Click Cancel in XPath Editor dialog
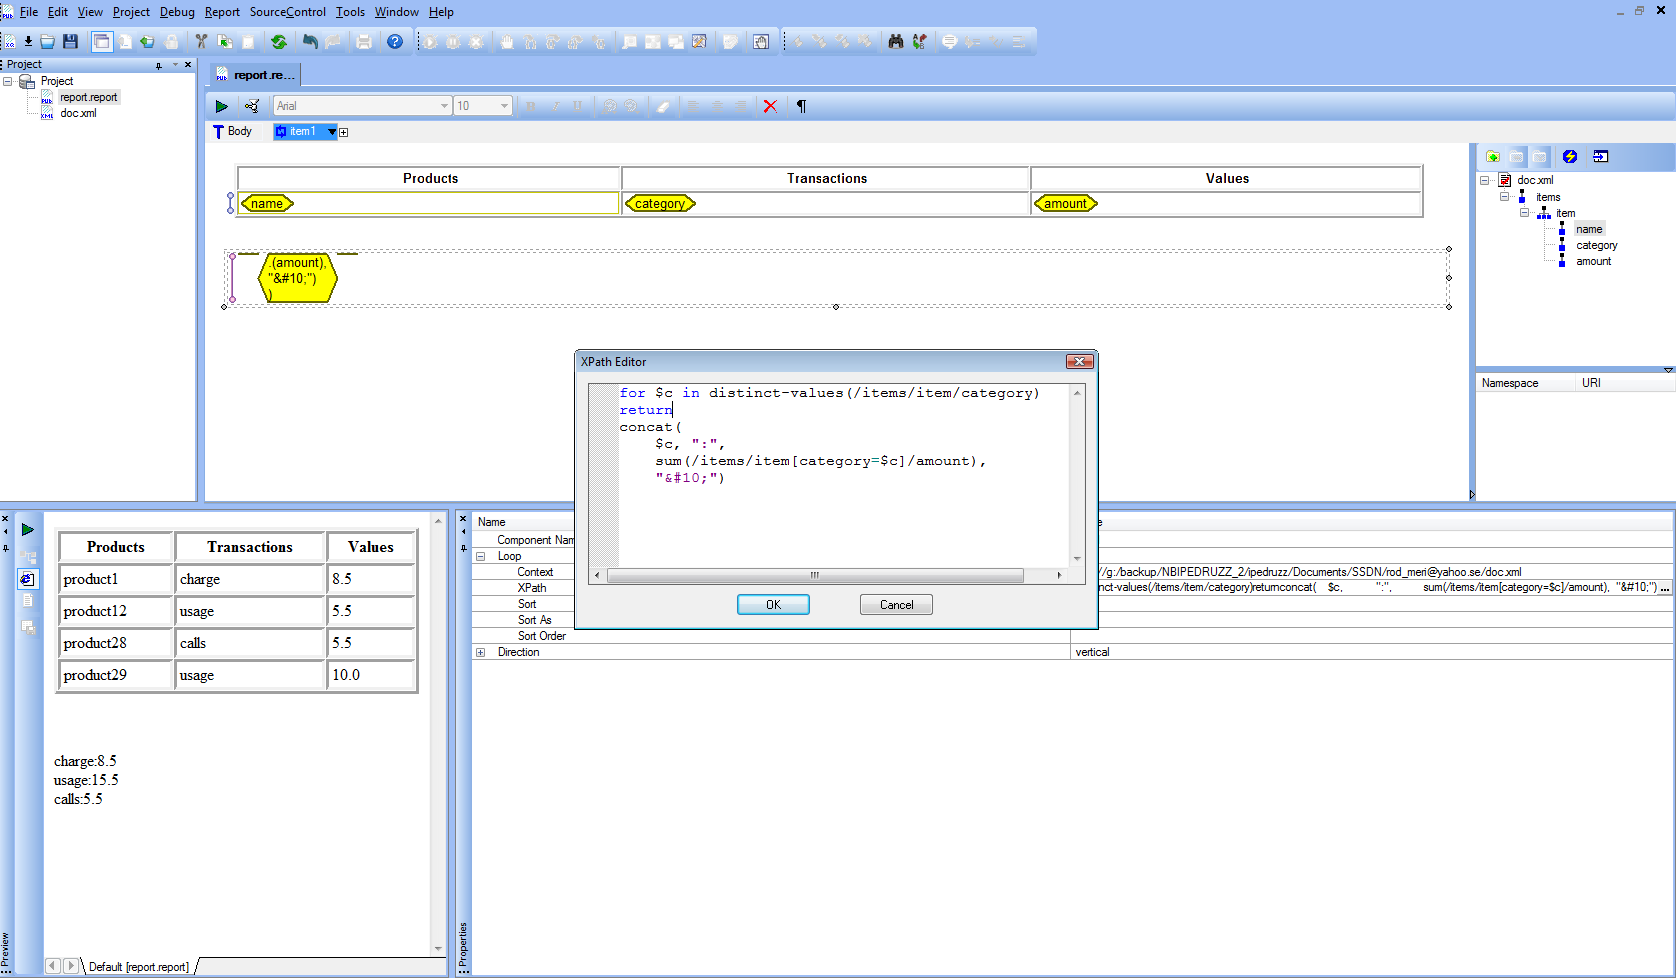This screenshot has height=978, width=1676. coord(896,605)
